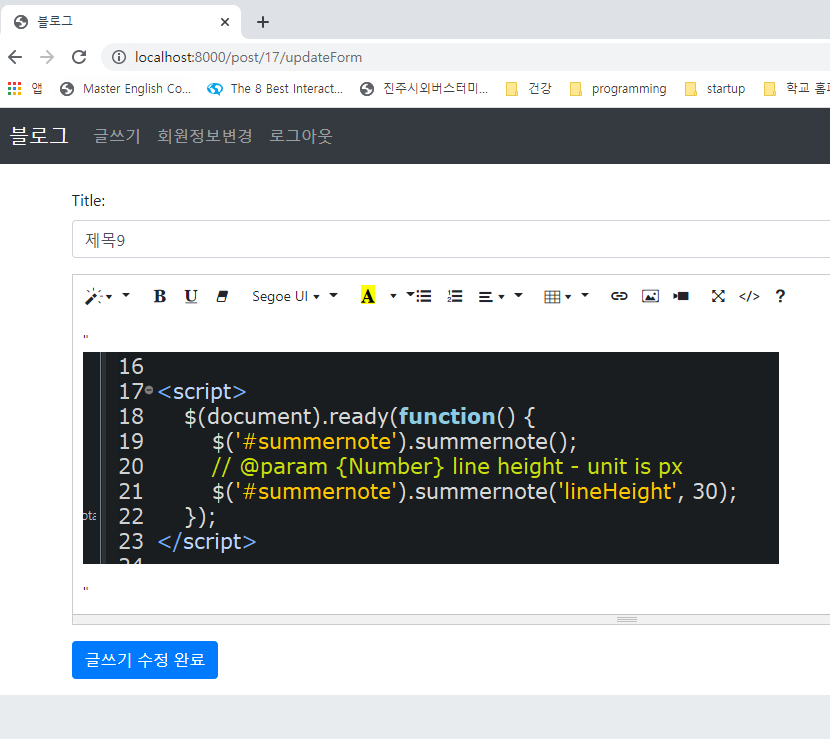The image size is (830, 739).
Task: Open the paragraph alignment dropdown
Action: [x=491, y=296]
